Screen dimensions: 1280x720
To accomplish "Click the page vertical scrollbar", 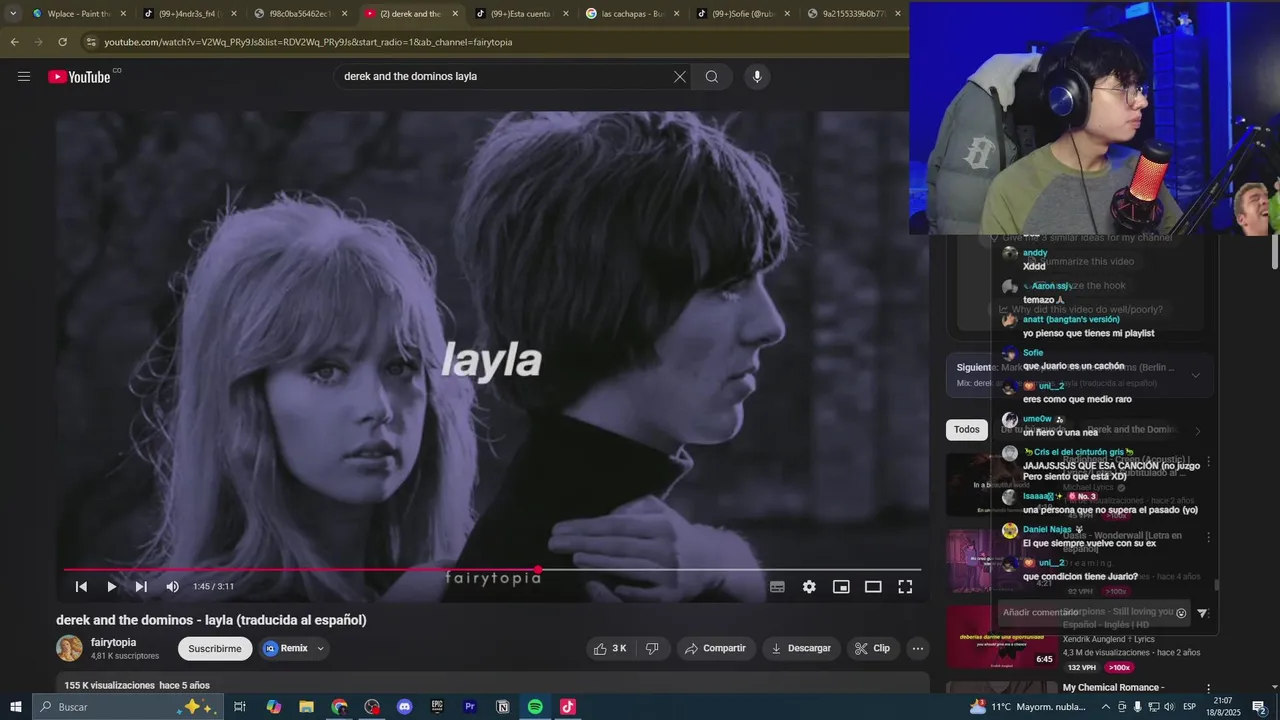I will pyautogui.click(x=1274, y=250).
